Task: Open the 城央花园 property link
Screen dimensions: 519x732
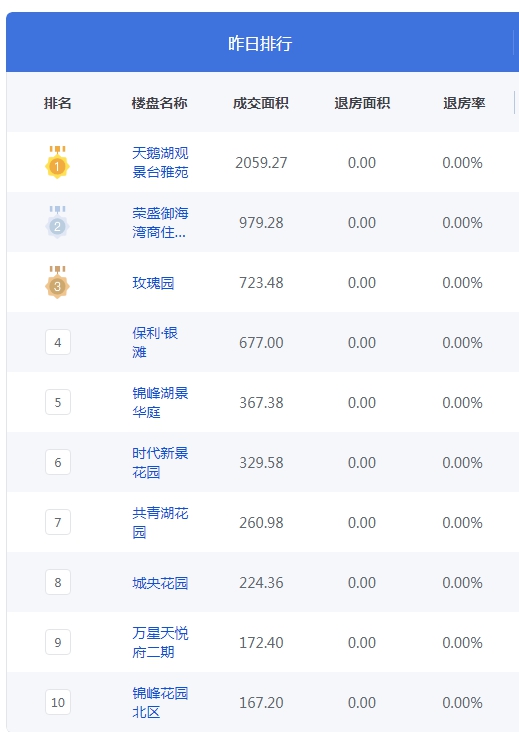Action: pos(160,583)
